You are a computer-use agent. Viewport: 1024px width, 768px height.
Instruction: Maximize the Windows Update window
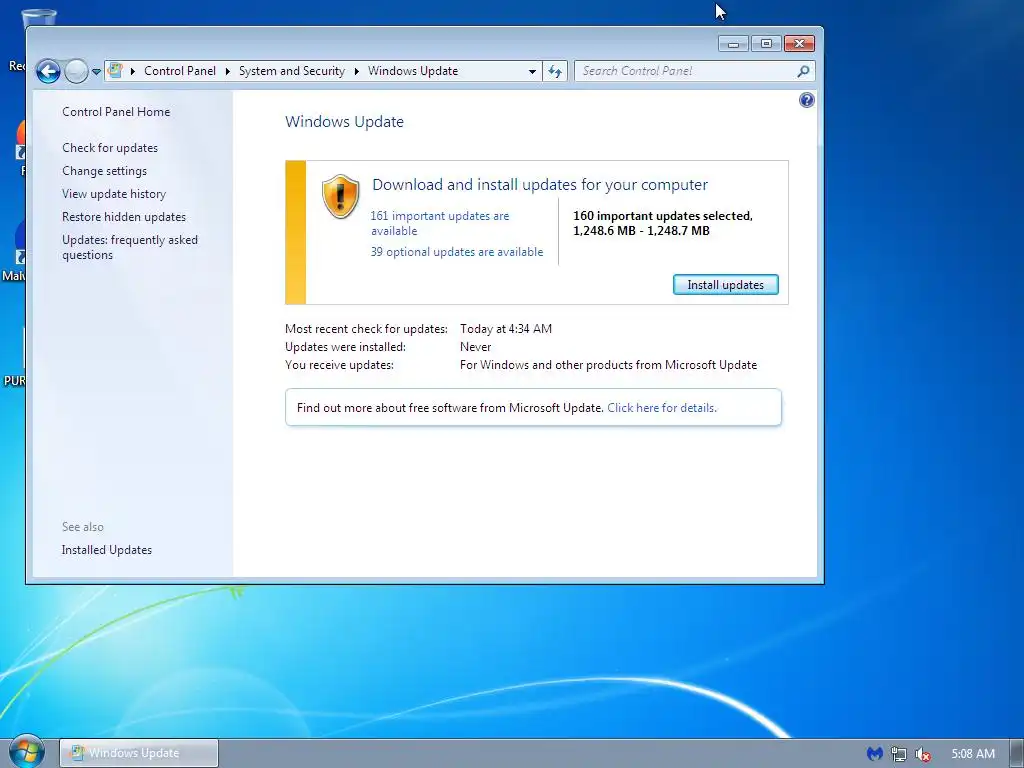click(766, 44)
